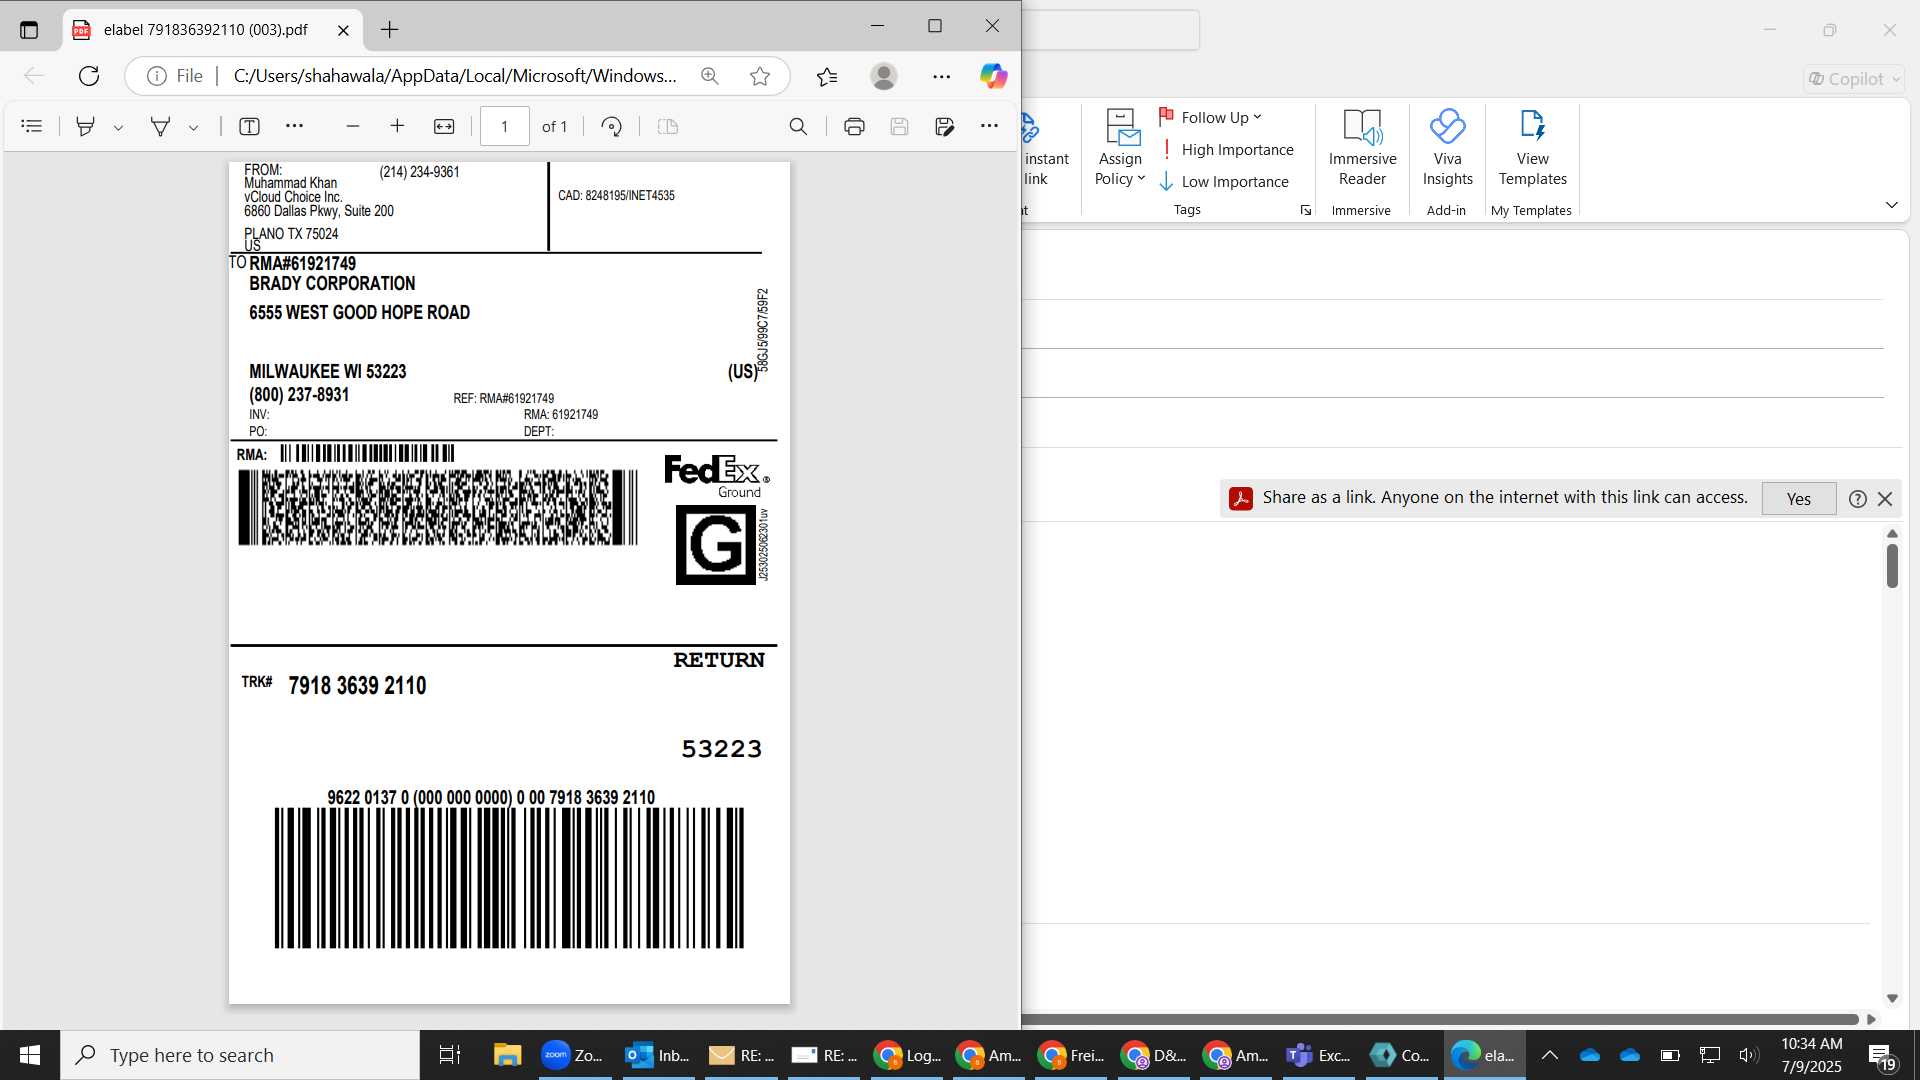Select the PDF highlight tool

click(86, 126)
